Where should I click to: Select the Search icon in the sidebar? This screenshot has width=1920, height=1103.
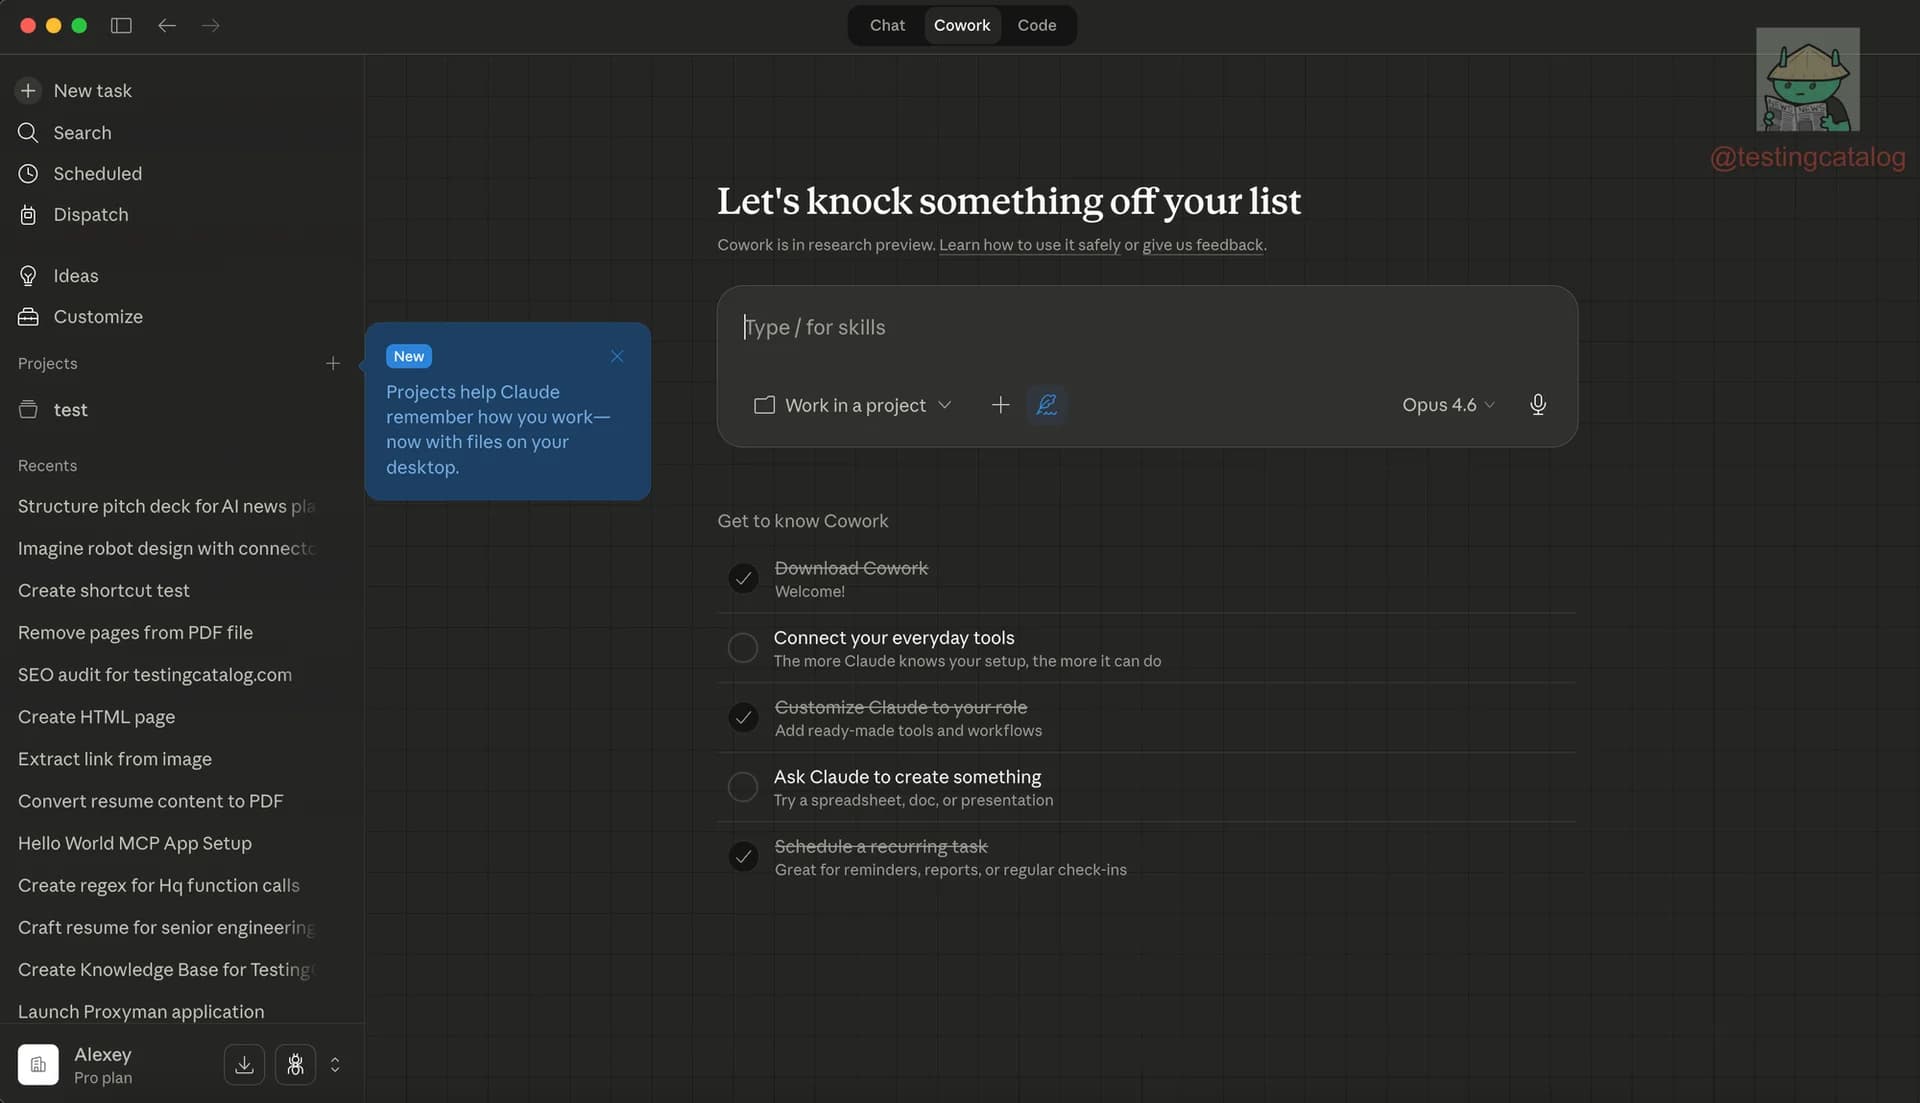pos(28,132)
